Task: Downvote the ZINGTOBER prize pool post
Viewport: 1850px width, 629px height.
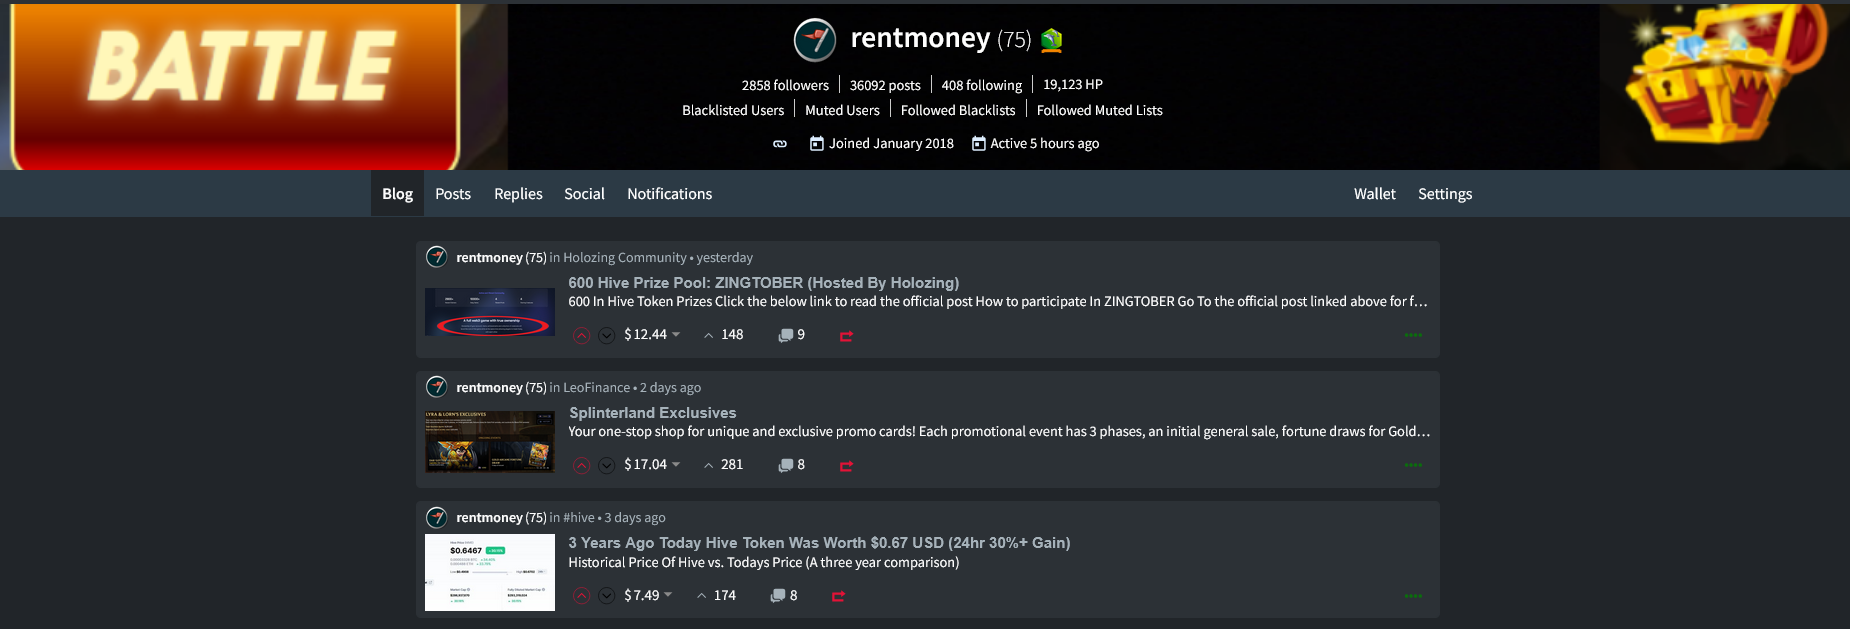Action: coord(606,336)
